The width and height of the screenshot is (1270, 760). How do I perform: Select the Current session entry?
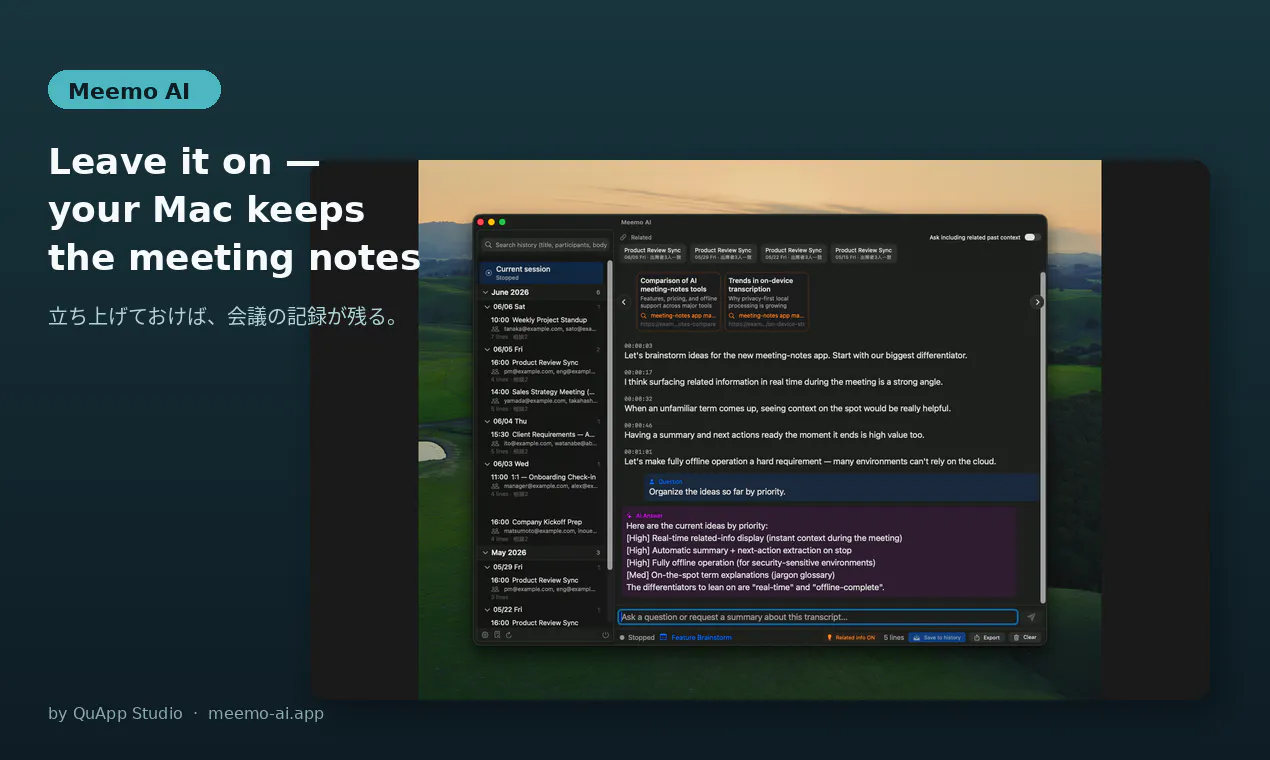click(x=541, y=273)
